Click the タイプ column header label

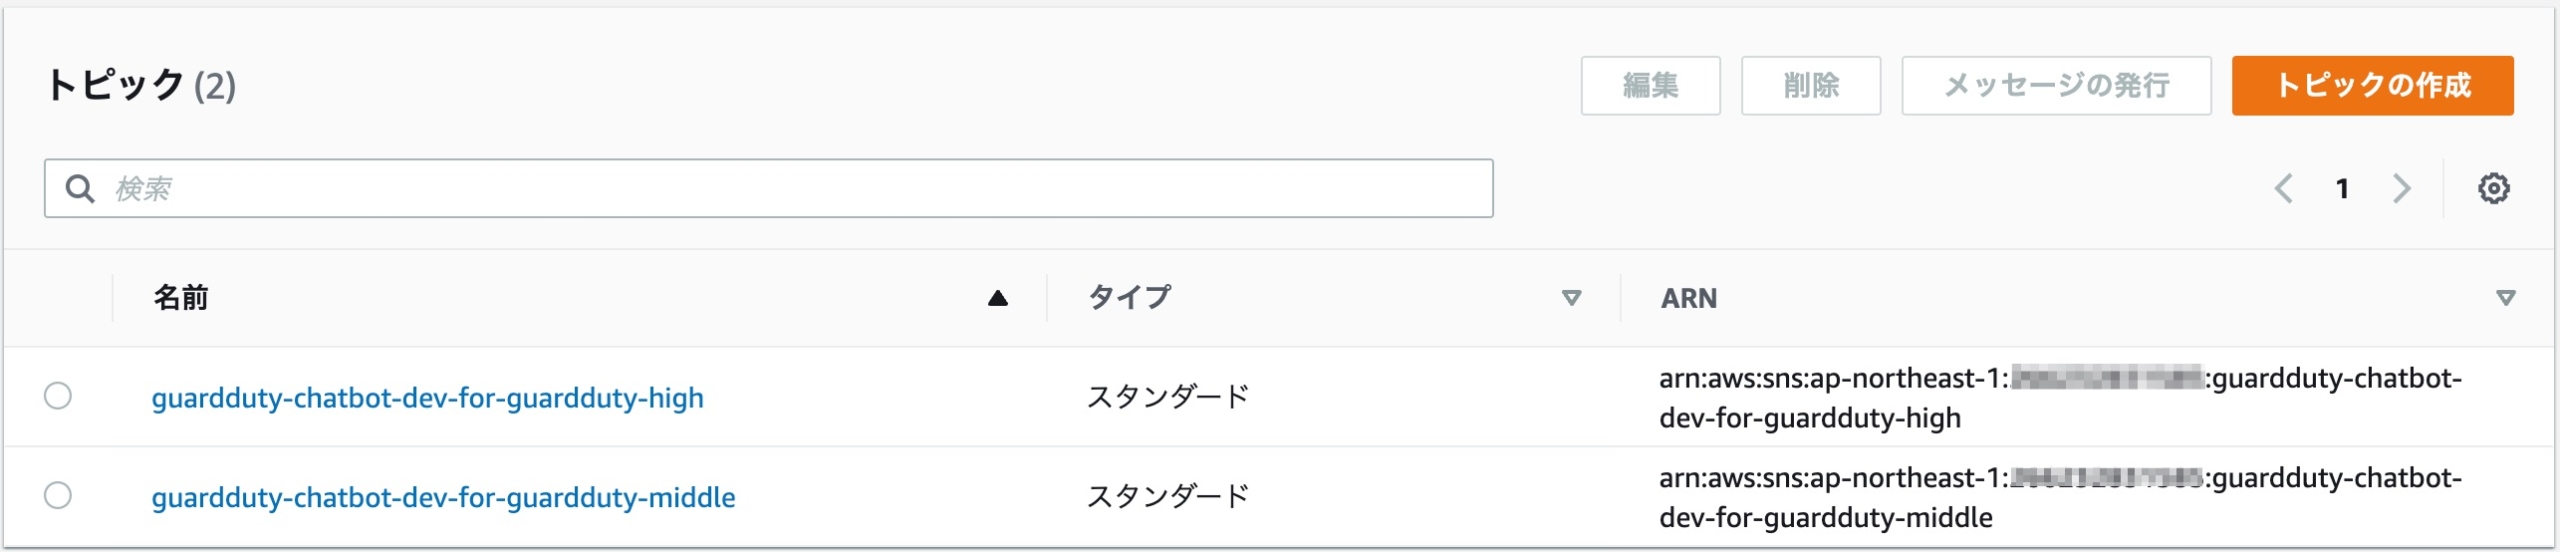tap(1129, 298)
